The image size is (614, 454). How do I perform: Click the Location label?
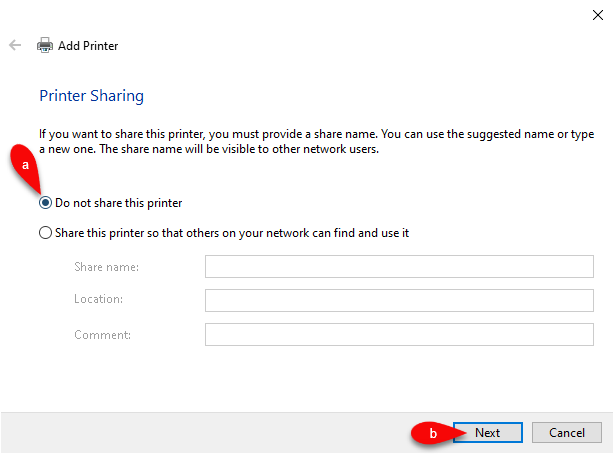[98, 299]
